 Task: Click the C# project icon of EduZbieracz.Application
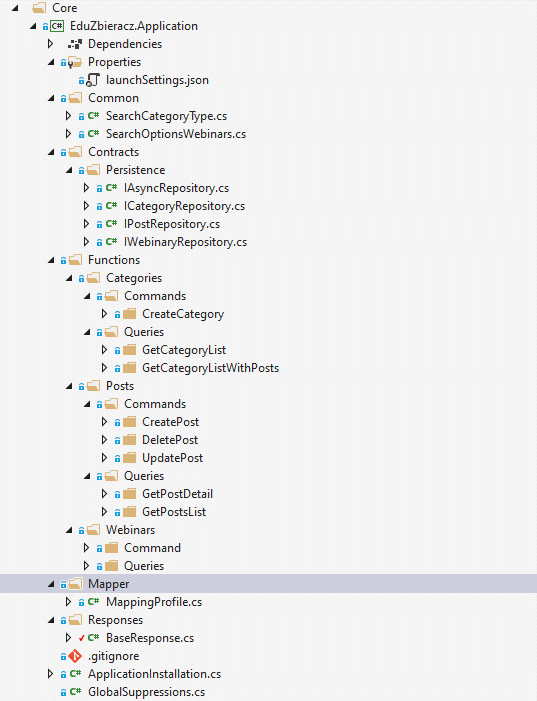coord(57,26)
